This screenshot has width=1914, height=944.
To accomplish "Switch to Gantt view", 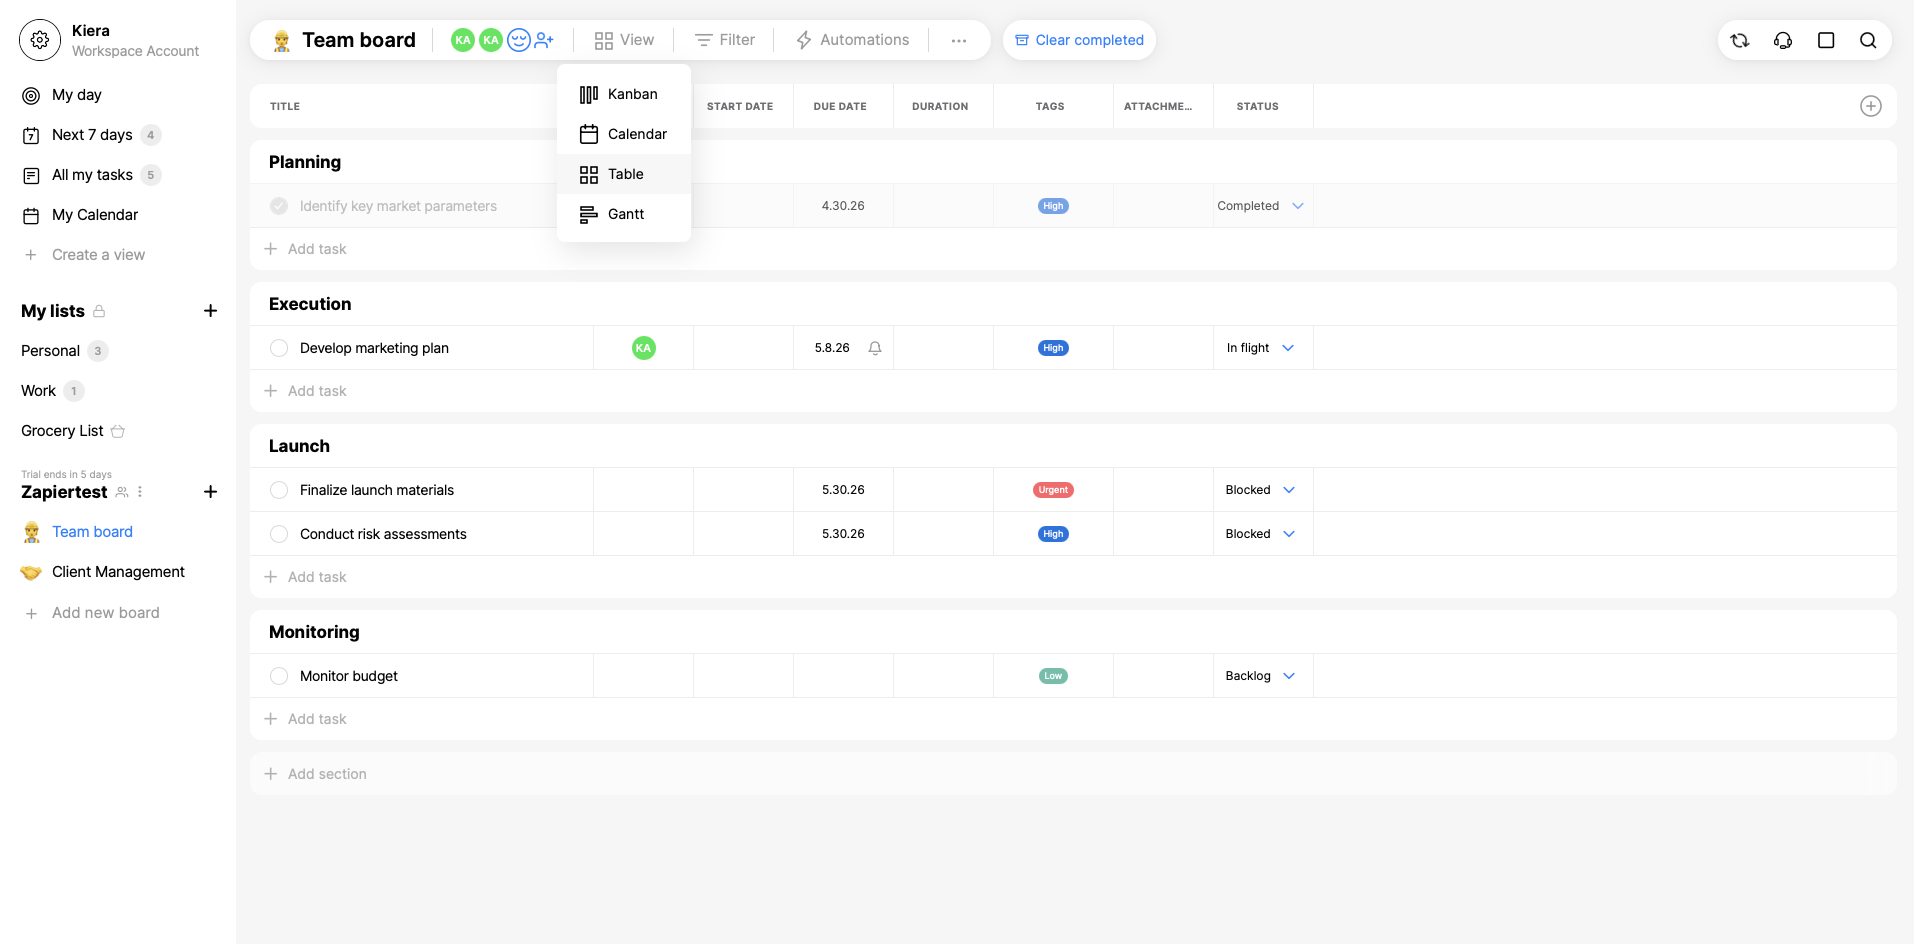I will tap(624, 214).
